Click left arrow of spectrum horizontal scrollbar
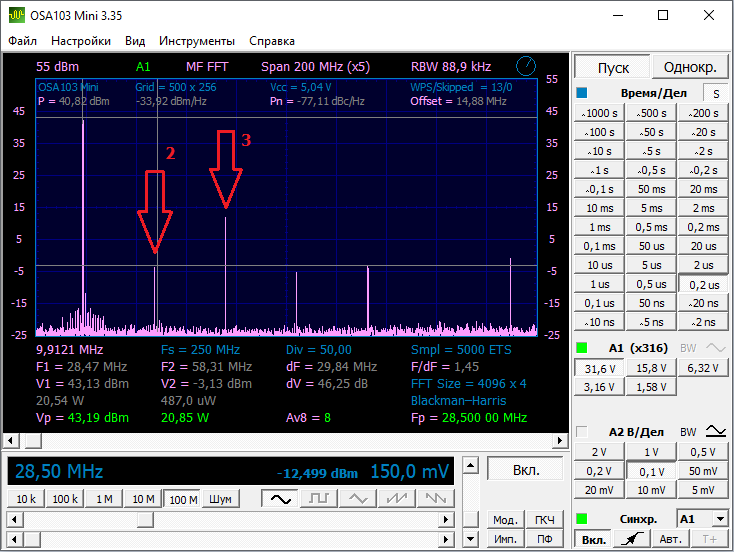 [x=11, y=441]
